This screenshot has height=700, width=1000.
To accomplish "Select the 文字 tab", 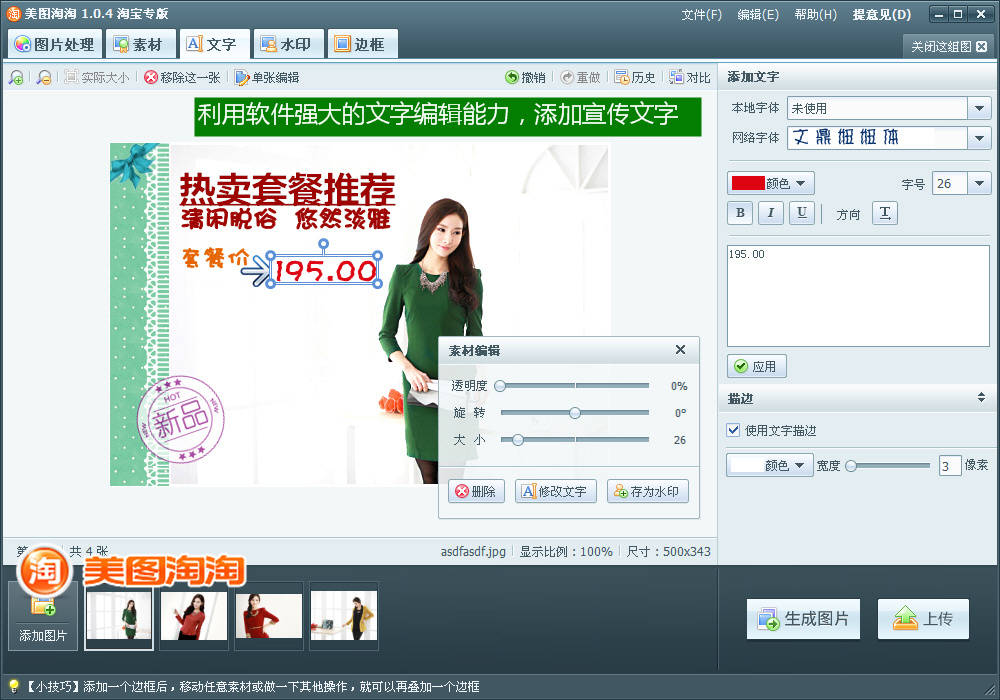I will (213, 44).
